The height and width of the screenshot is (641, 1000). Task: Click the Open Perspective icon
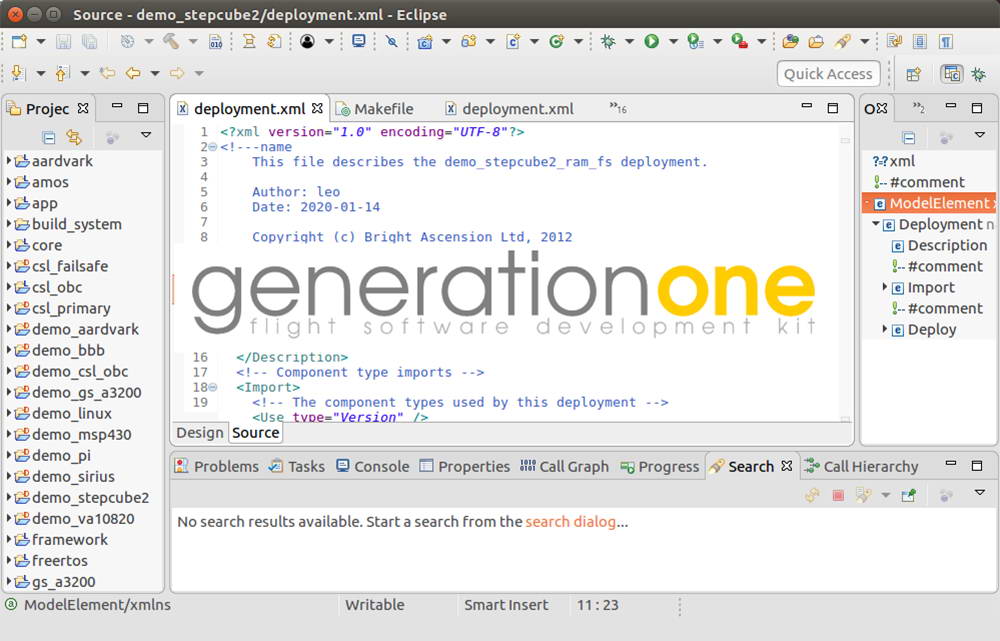pyautogui.click(x=913, y=74)
